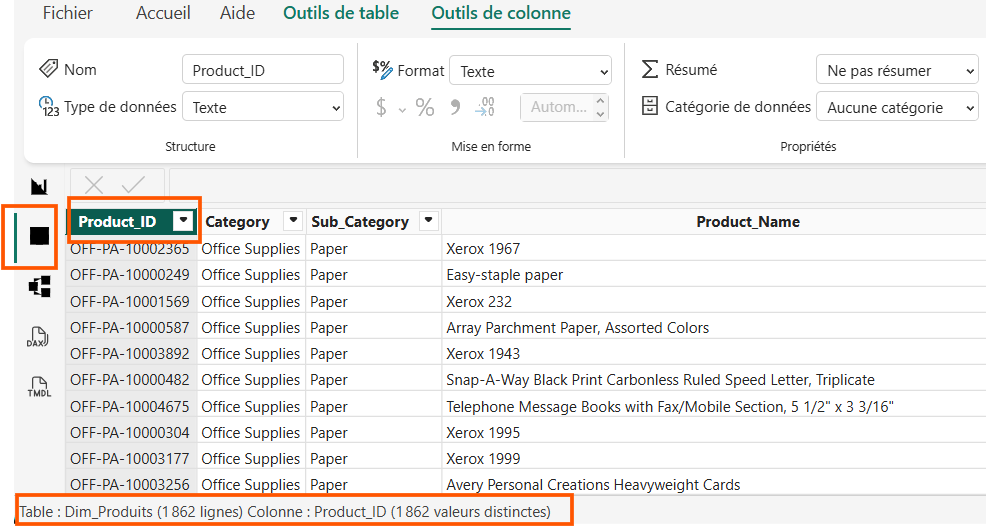Viewport: 986px width, 526px height.
Task: Switch to Outils de colonne tab
Action: coord(501,13)
